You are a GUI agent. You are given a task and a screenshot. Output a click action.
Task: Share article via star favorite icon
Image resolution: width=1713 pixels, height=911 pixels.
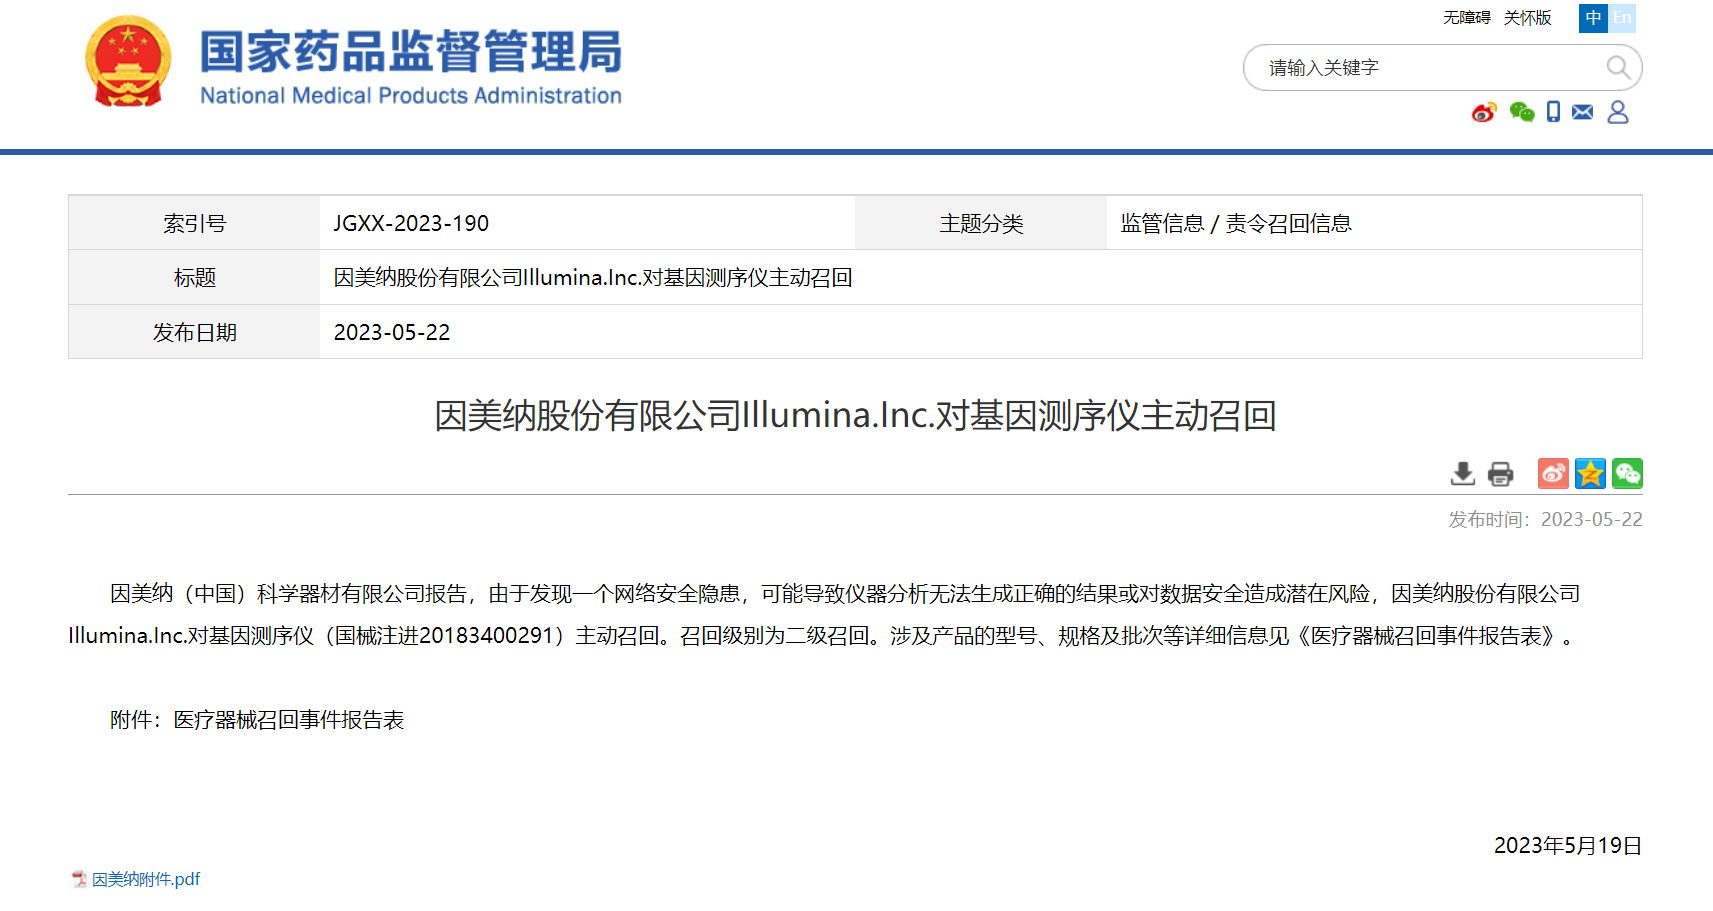(x=1590, y=473)
